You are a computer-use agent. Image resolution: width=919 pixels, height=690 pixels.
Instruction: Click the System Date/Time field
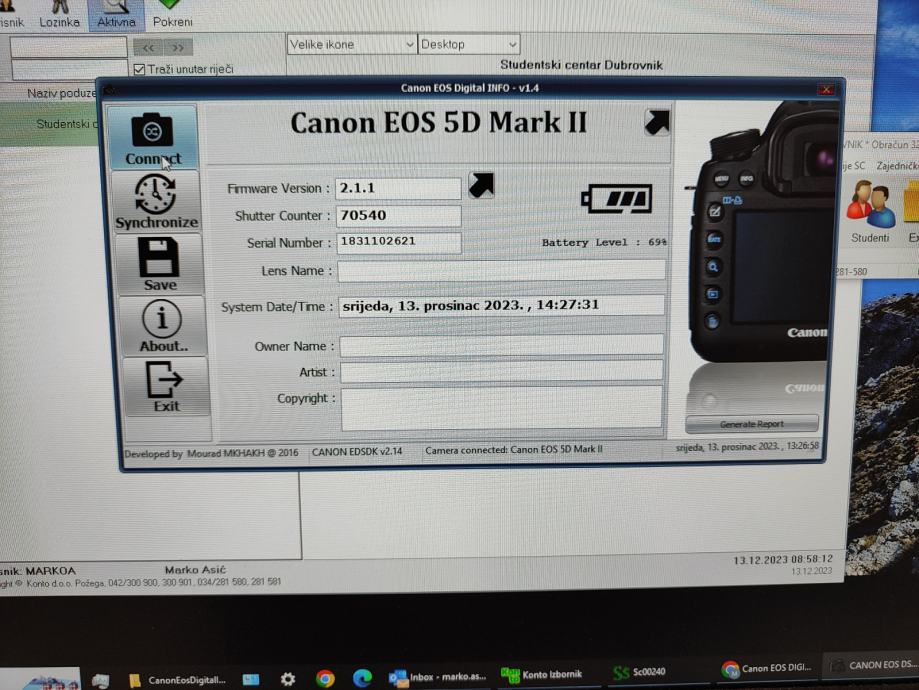tap(501, 305)
